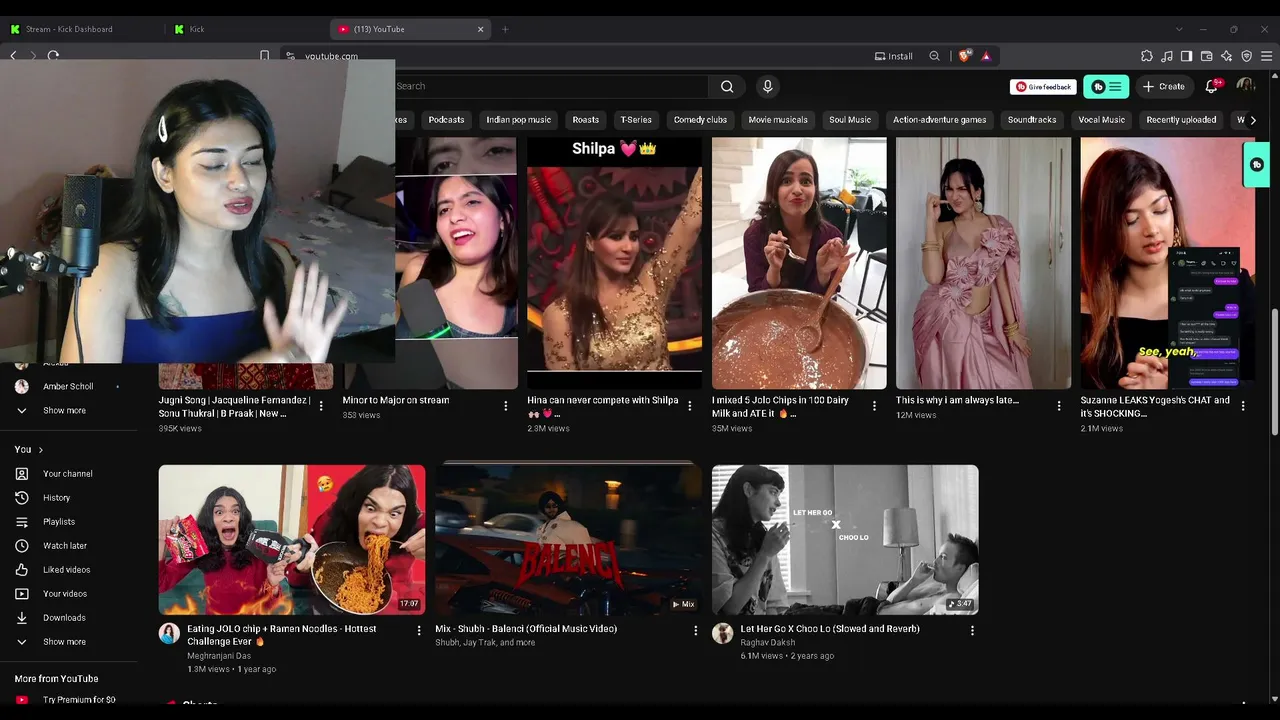1280x720 pixels.
Task: Click the zoom magnifier icon in address bar
Action: pyautogui.click(x=934, y=56)
